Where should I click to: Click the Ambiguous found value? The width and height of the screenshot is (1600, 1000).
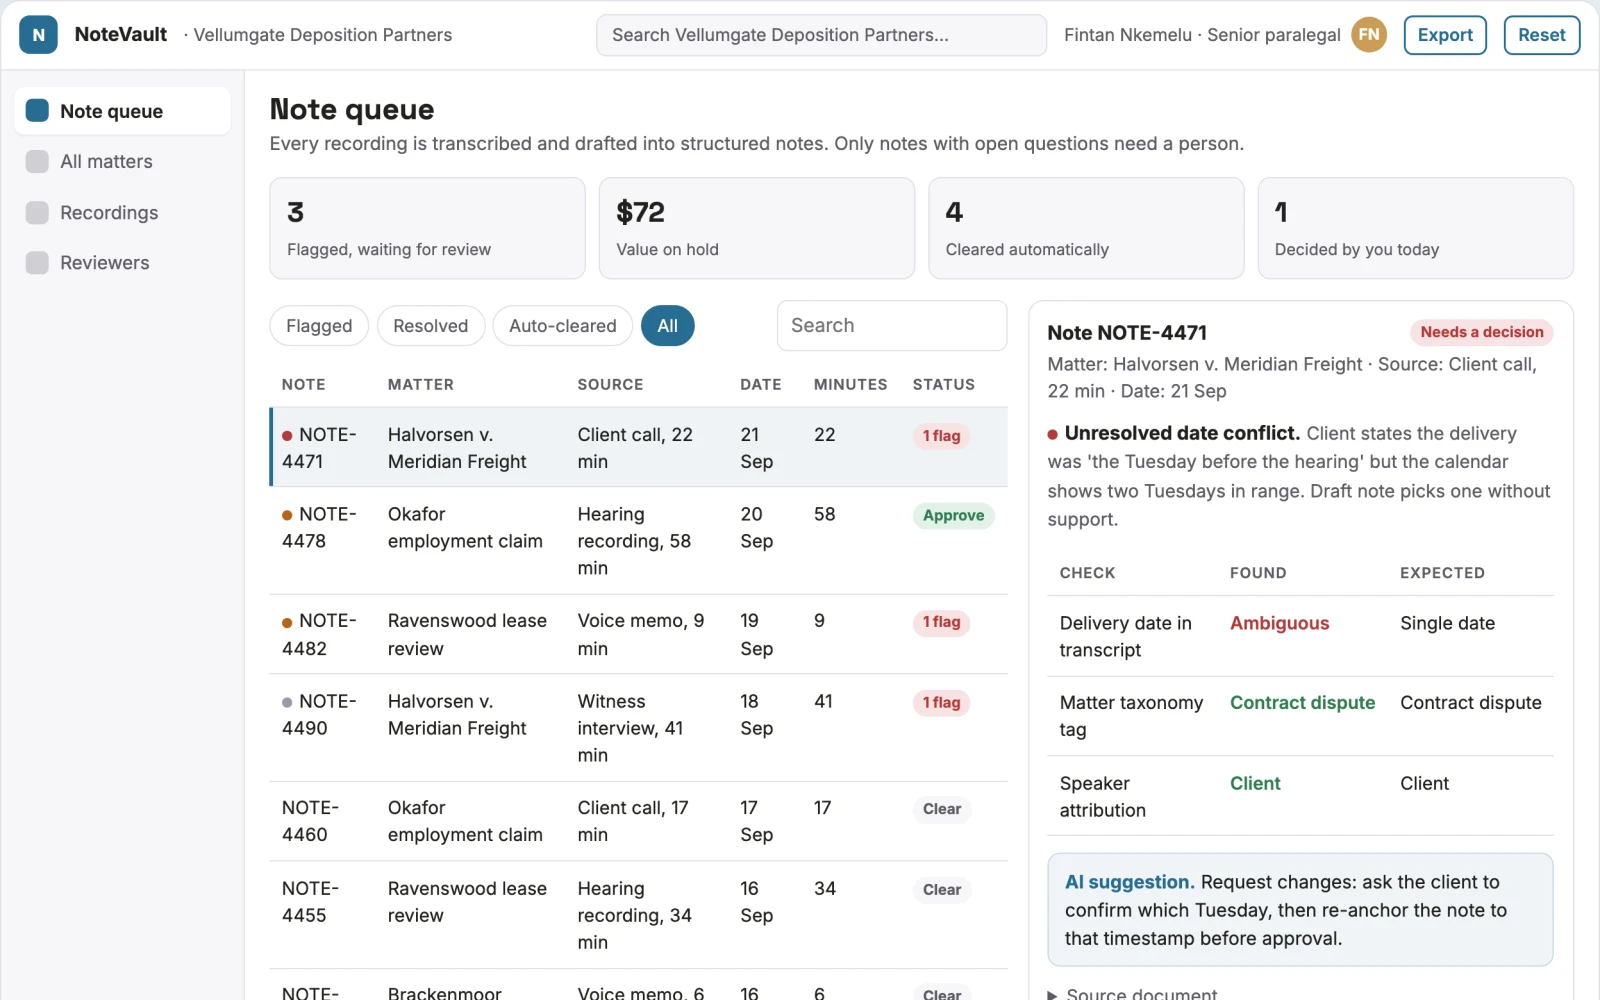[1279, 623]
